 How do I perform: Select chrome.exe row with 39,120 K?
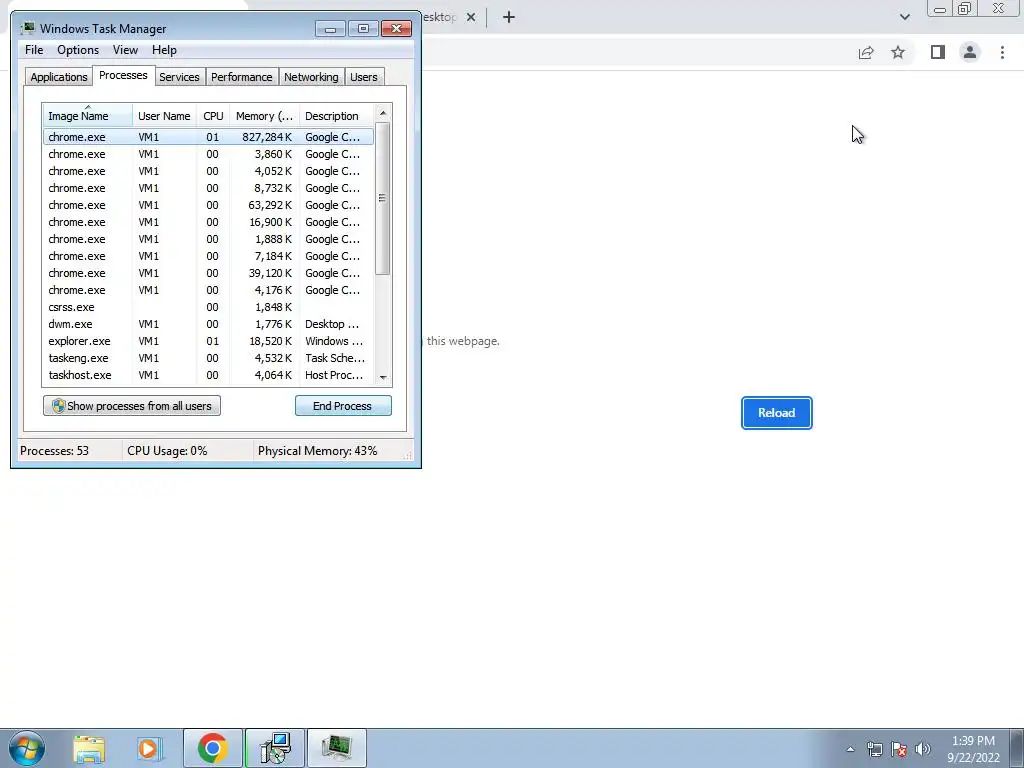point(208,273)
